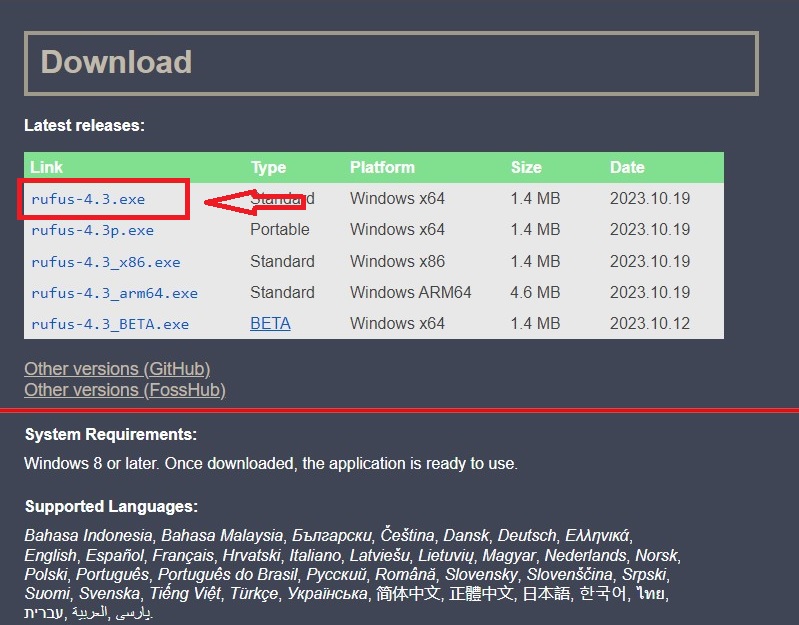
Task: Open the rufus-4.3_x86.exe link
Action: (105, 262)
